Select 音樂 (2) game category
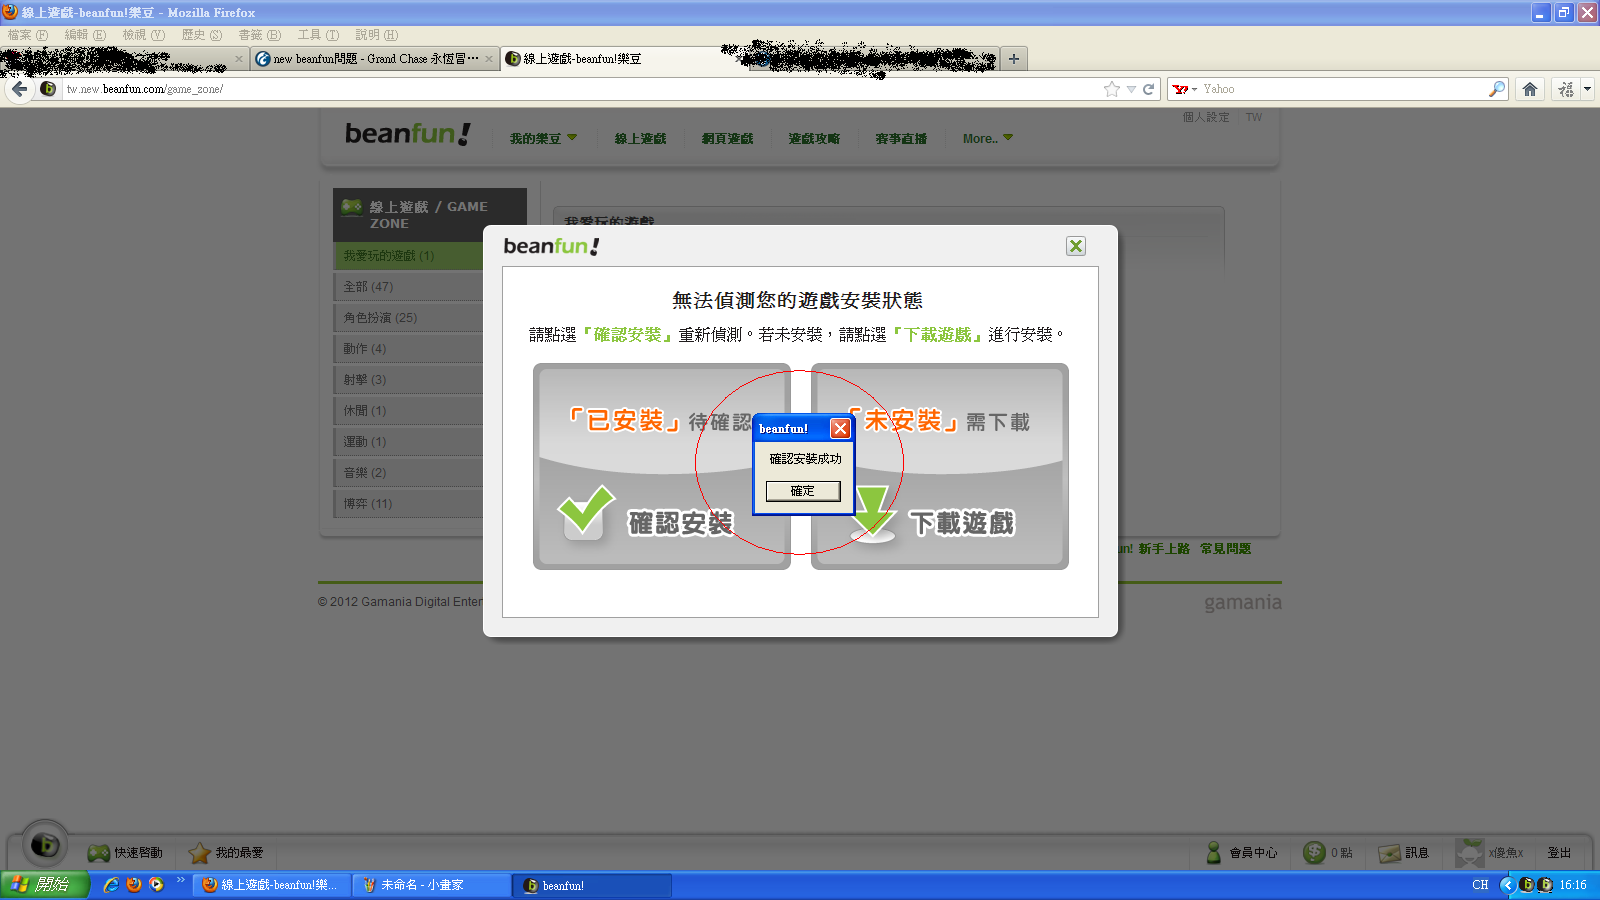 [408, 473]
